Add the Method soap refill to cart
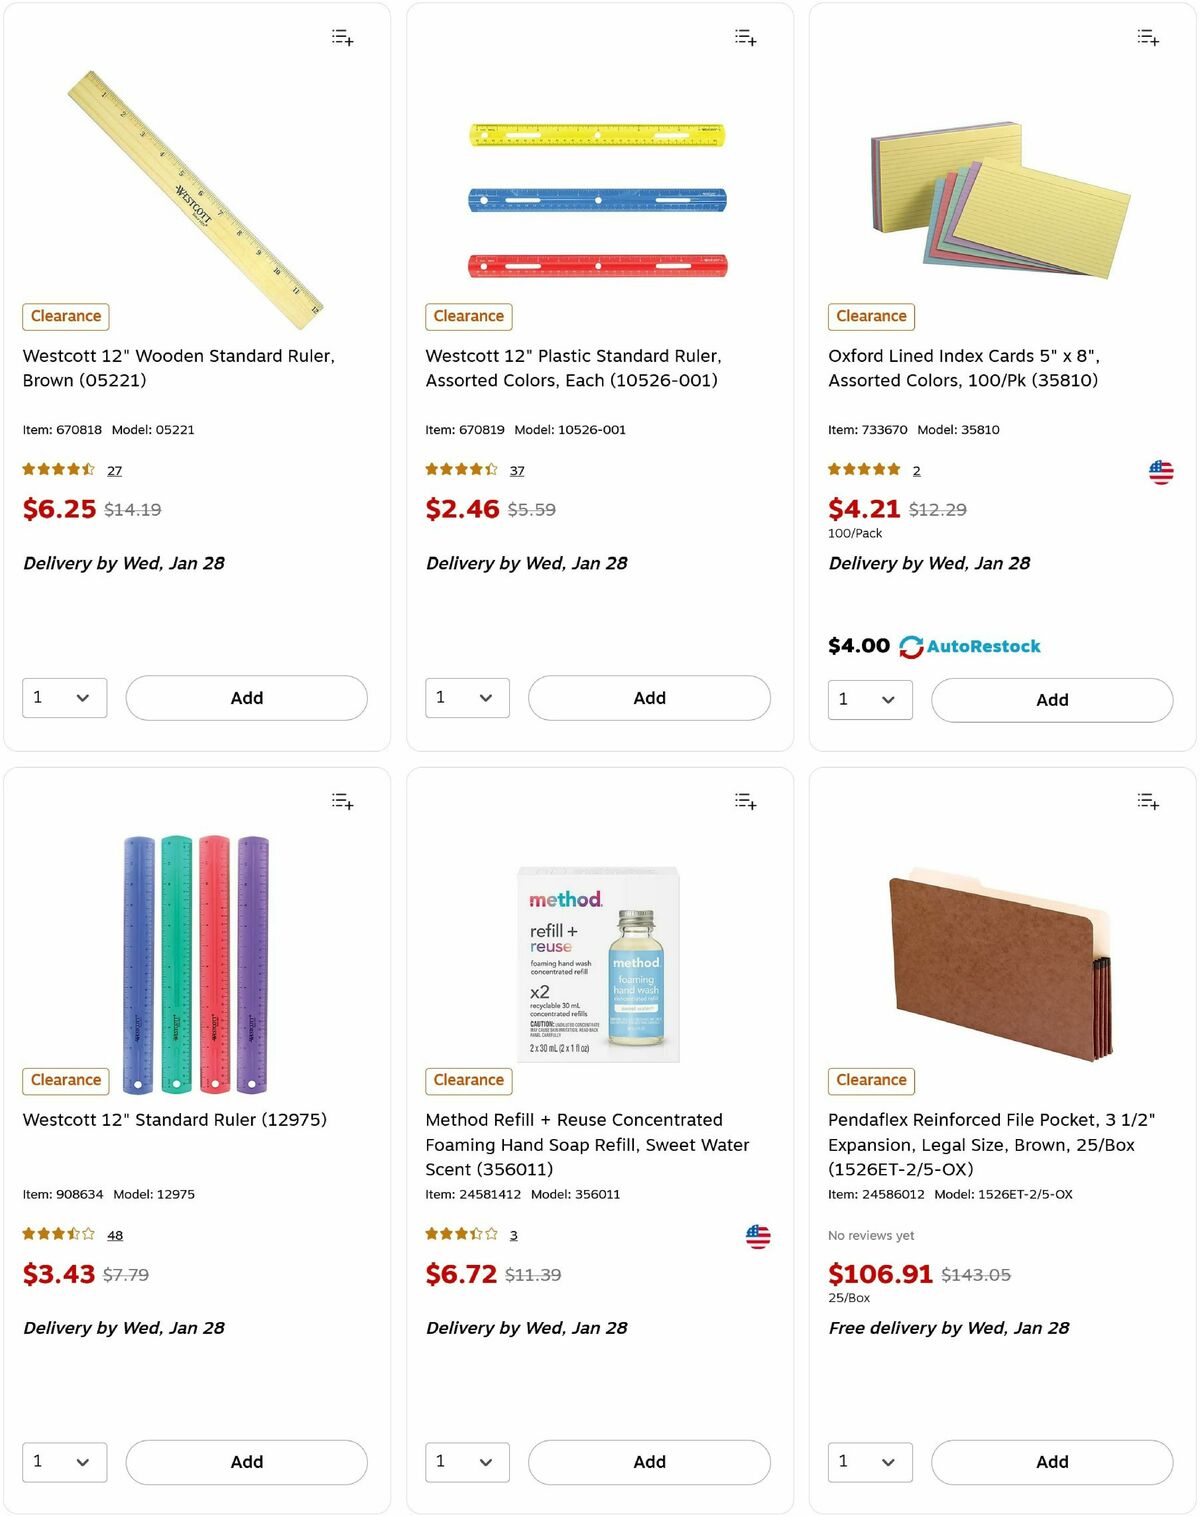 coord(649,1462)
